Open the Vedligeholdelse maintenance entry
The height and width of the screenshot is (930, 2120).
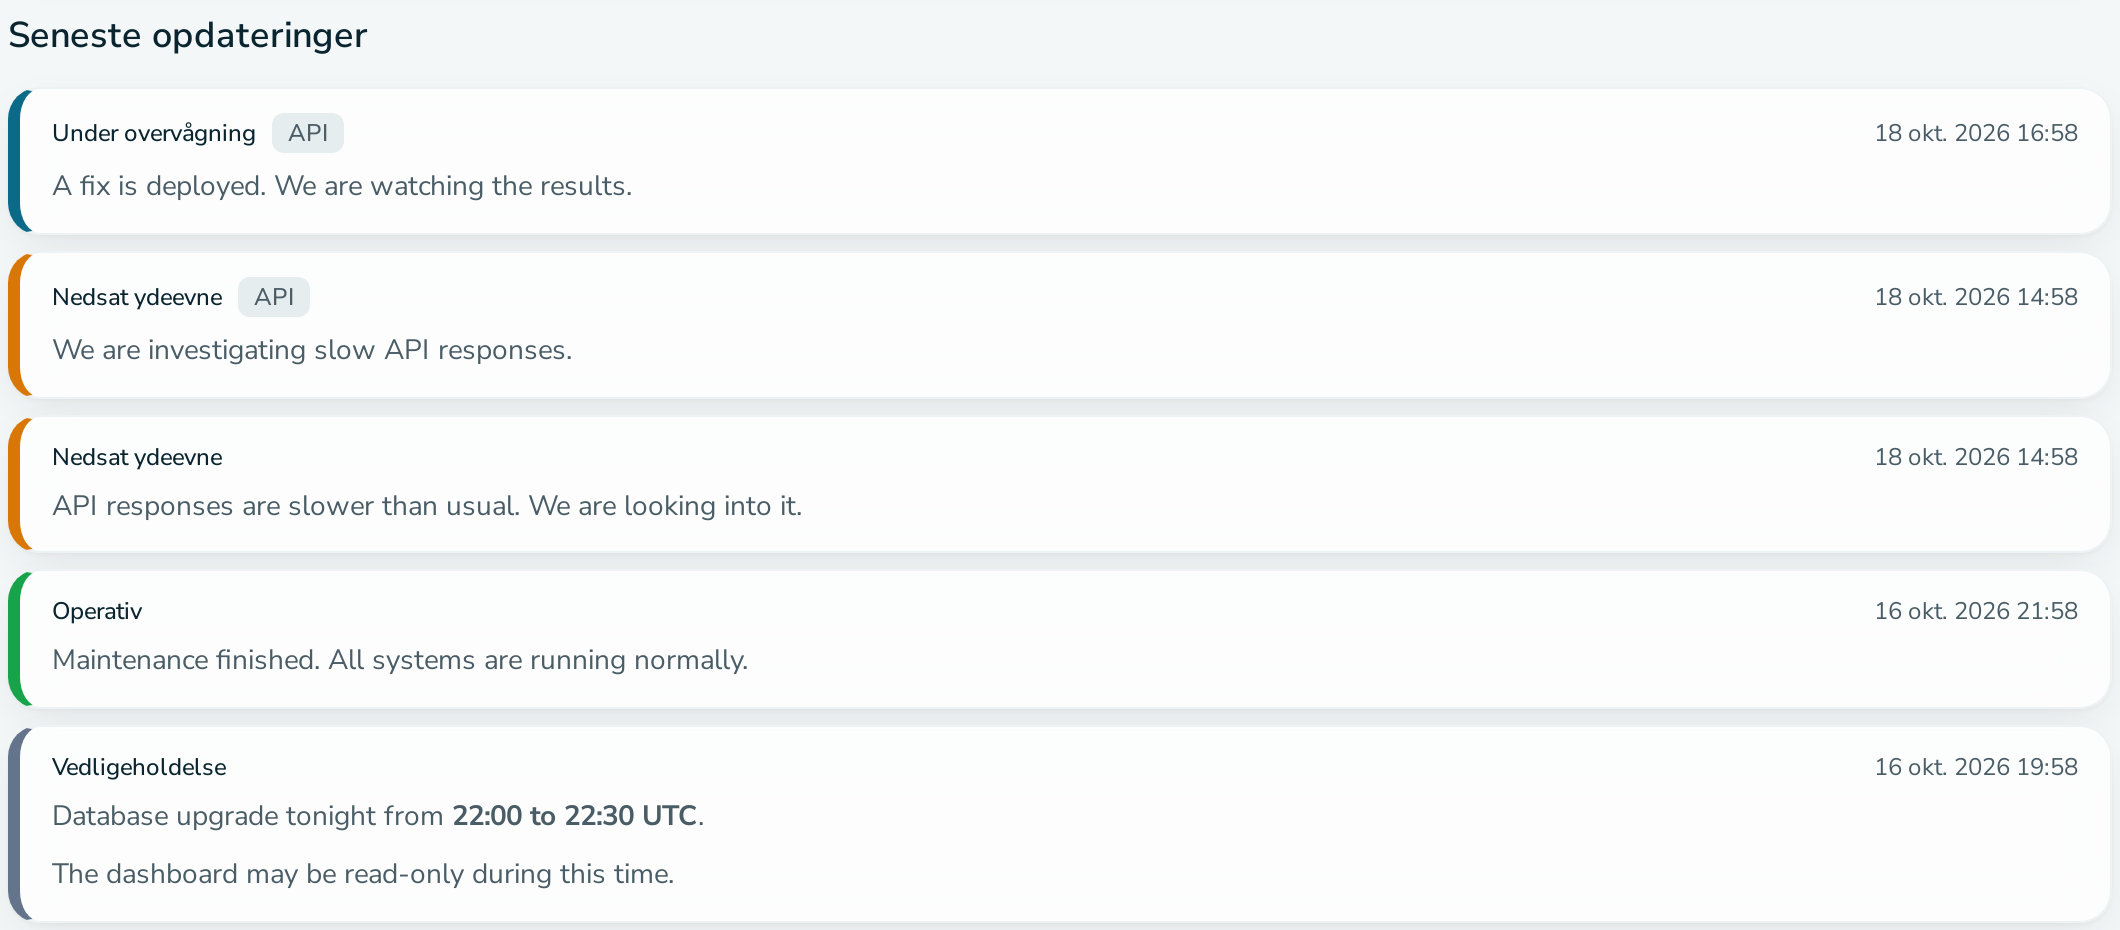pyautogui.click(x=1059, y=824)
